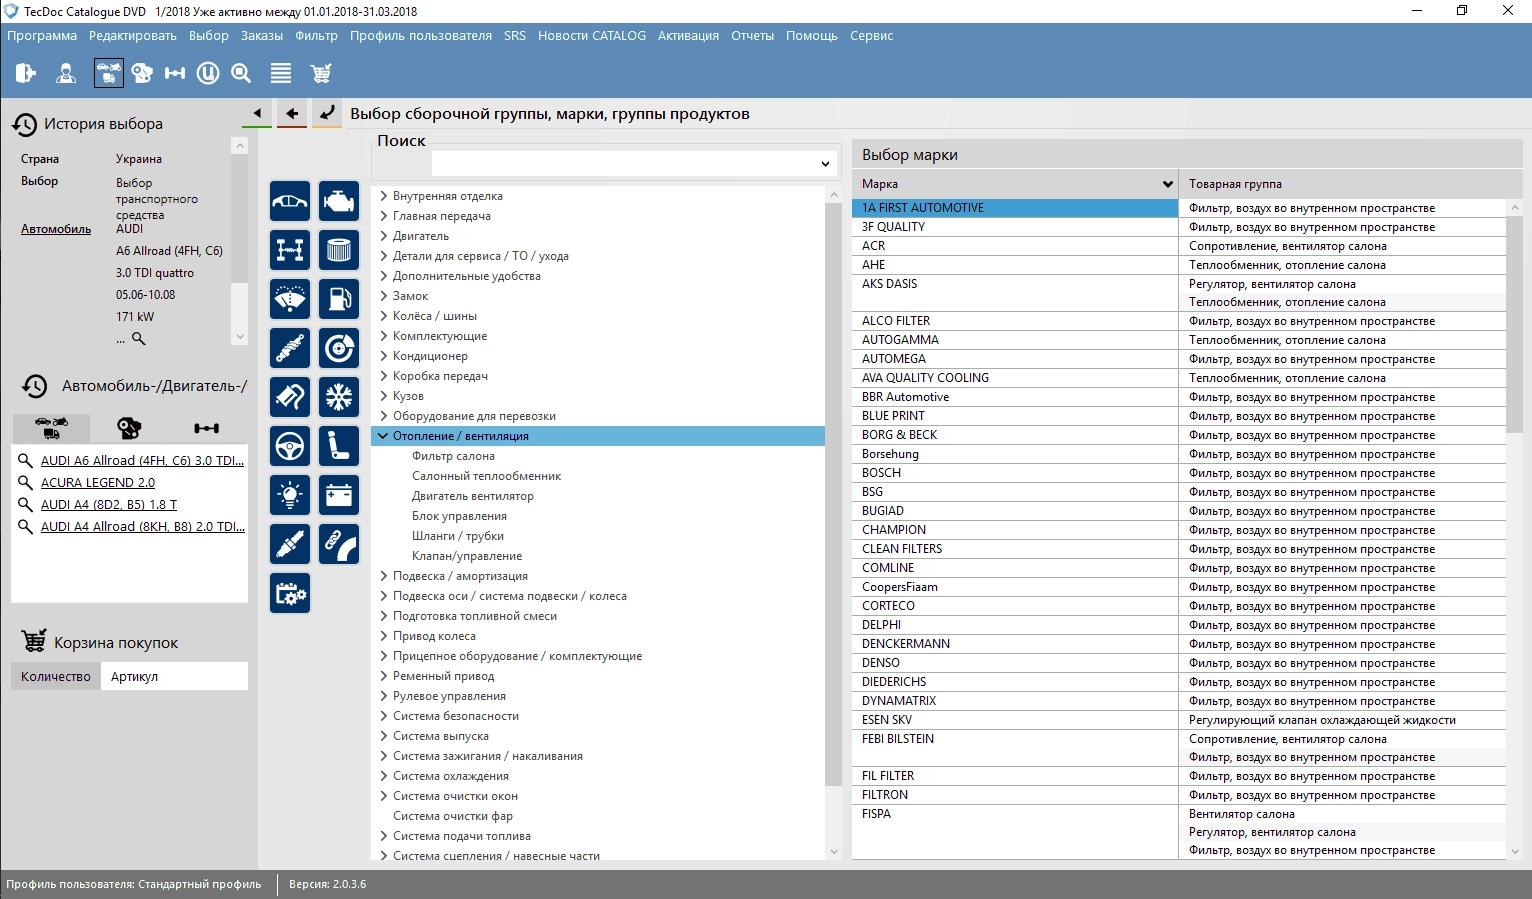Click the curved return arrow button
The width and height of the screenshot is (1532, 899).
(327, 113)
